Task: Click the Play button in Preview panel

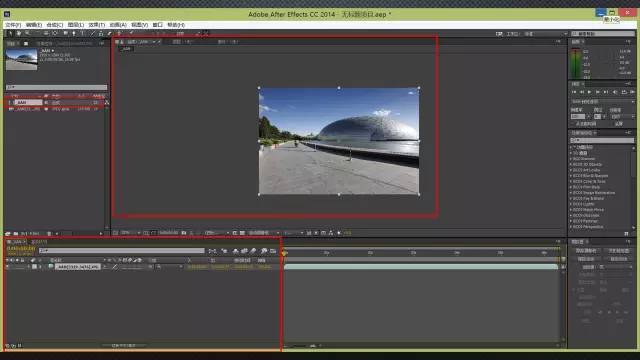Action: pos(589,92)
